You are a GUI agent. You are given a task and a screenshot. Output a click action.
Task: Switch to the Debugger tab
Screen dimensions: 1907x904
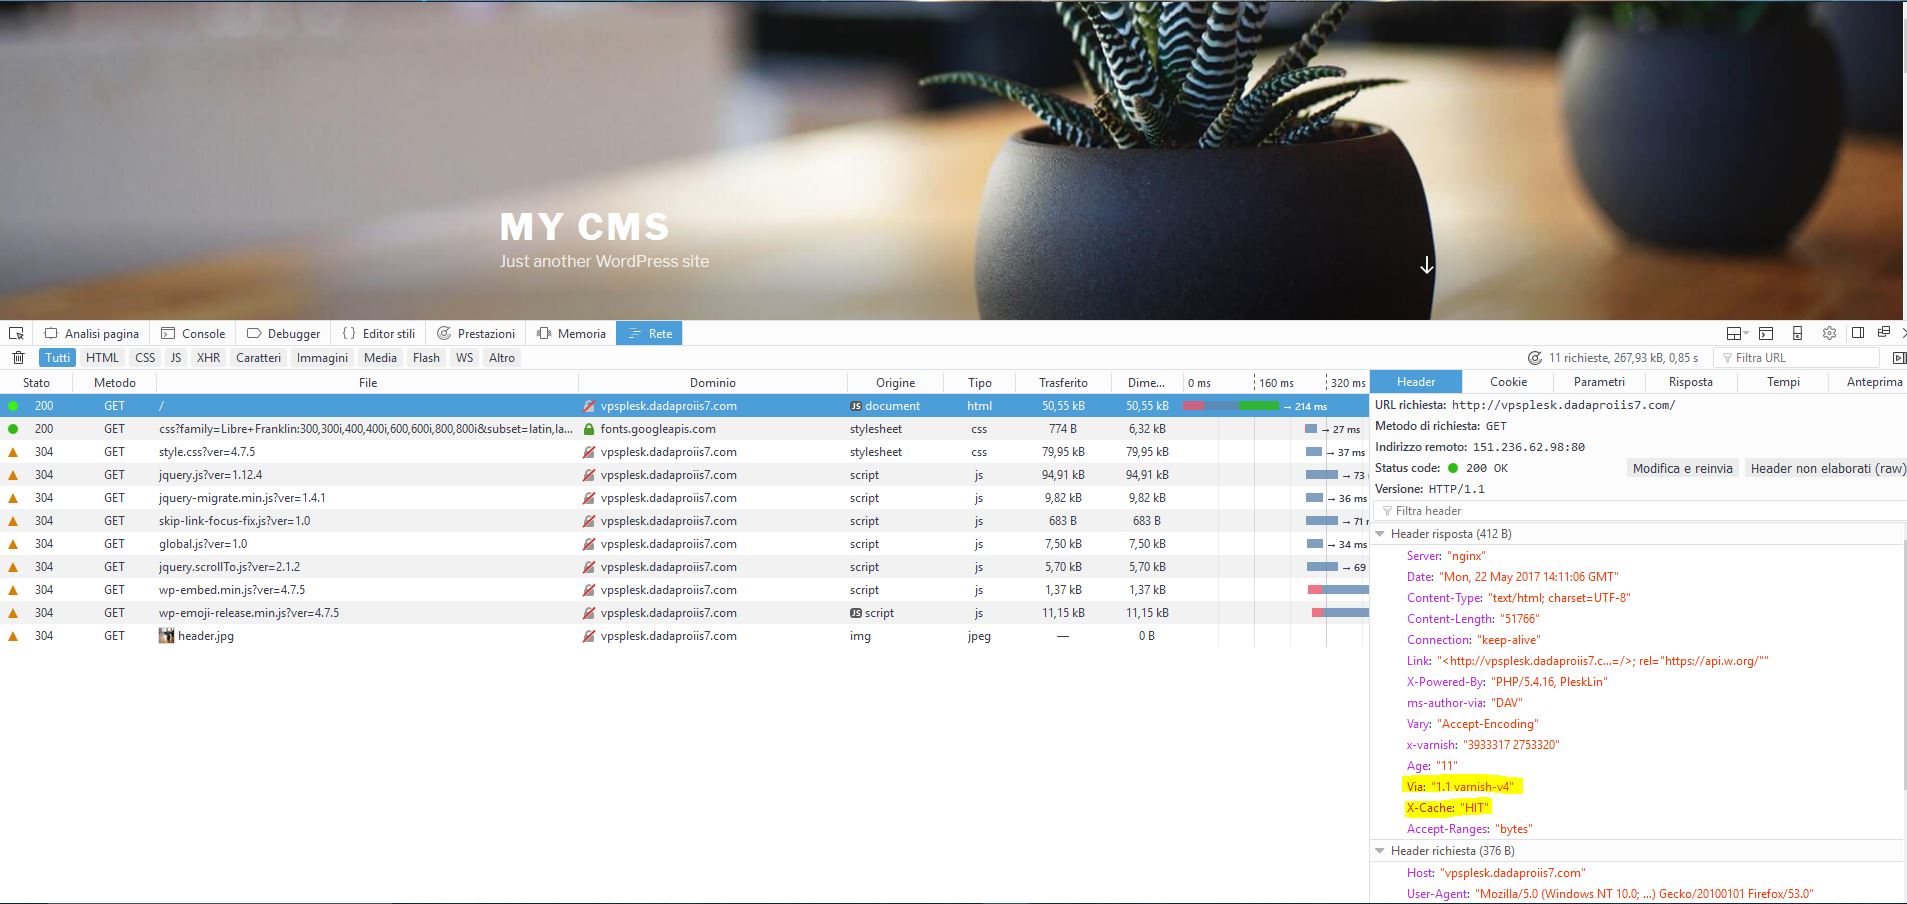284,333
